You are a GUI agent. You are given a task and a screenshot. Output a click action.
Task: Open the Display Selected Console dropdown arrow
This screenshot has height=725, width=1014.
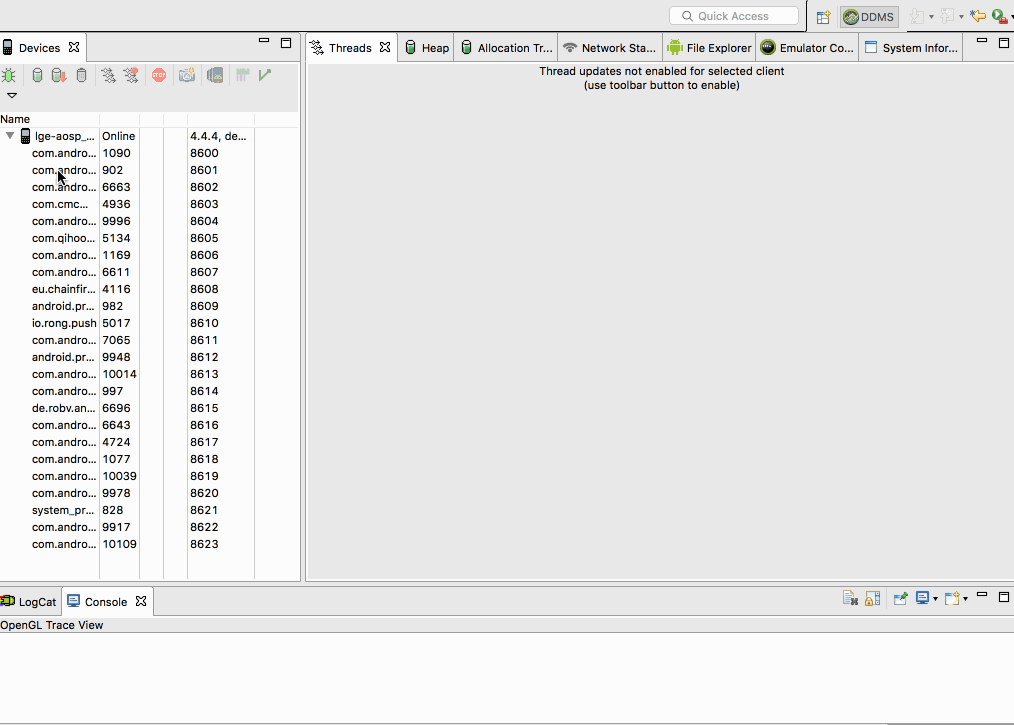[x=935, y=599]
